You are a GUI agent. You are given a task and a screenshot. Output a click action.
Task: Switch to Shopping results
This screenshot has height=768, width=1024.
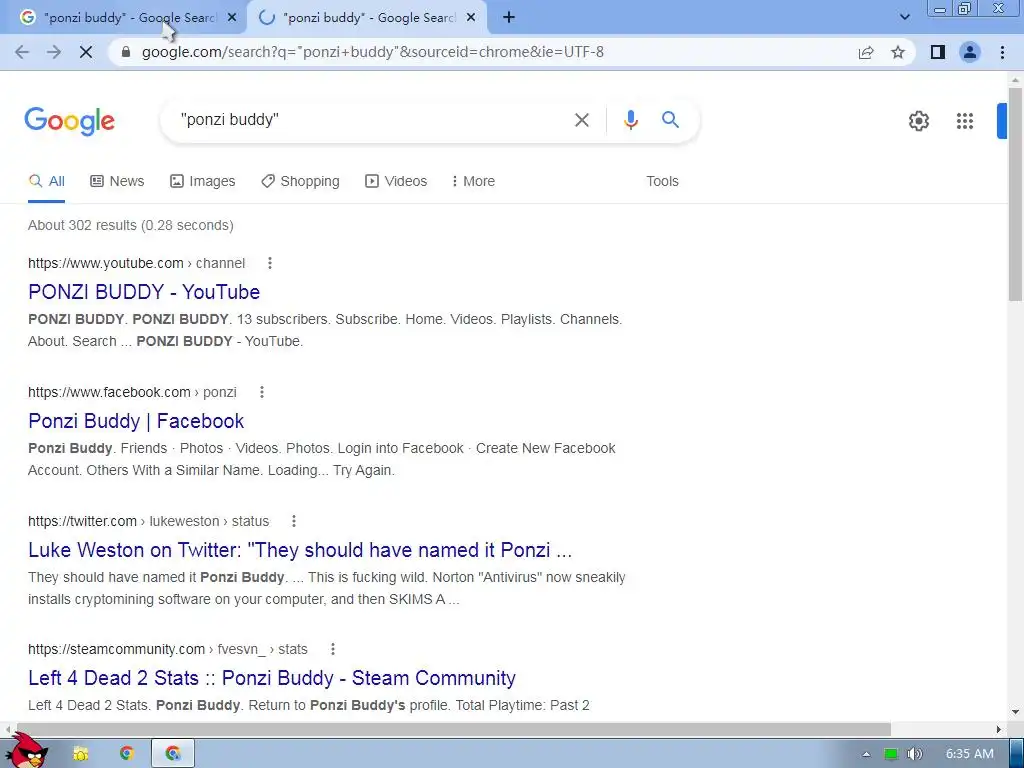click(300, 182)
